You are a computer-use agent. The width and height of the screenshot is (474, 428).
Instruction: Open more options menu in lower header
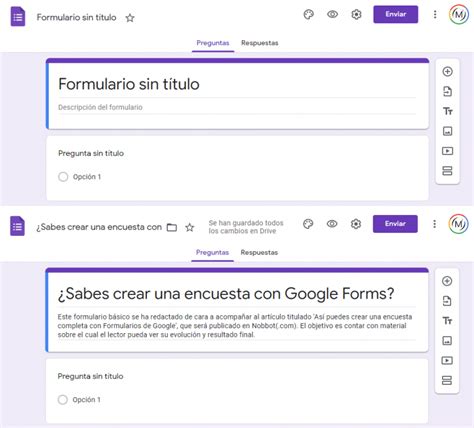(435, 224)
